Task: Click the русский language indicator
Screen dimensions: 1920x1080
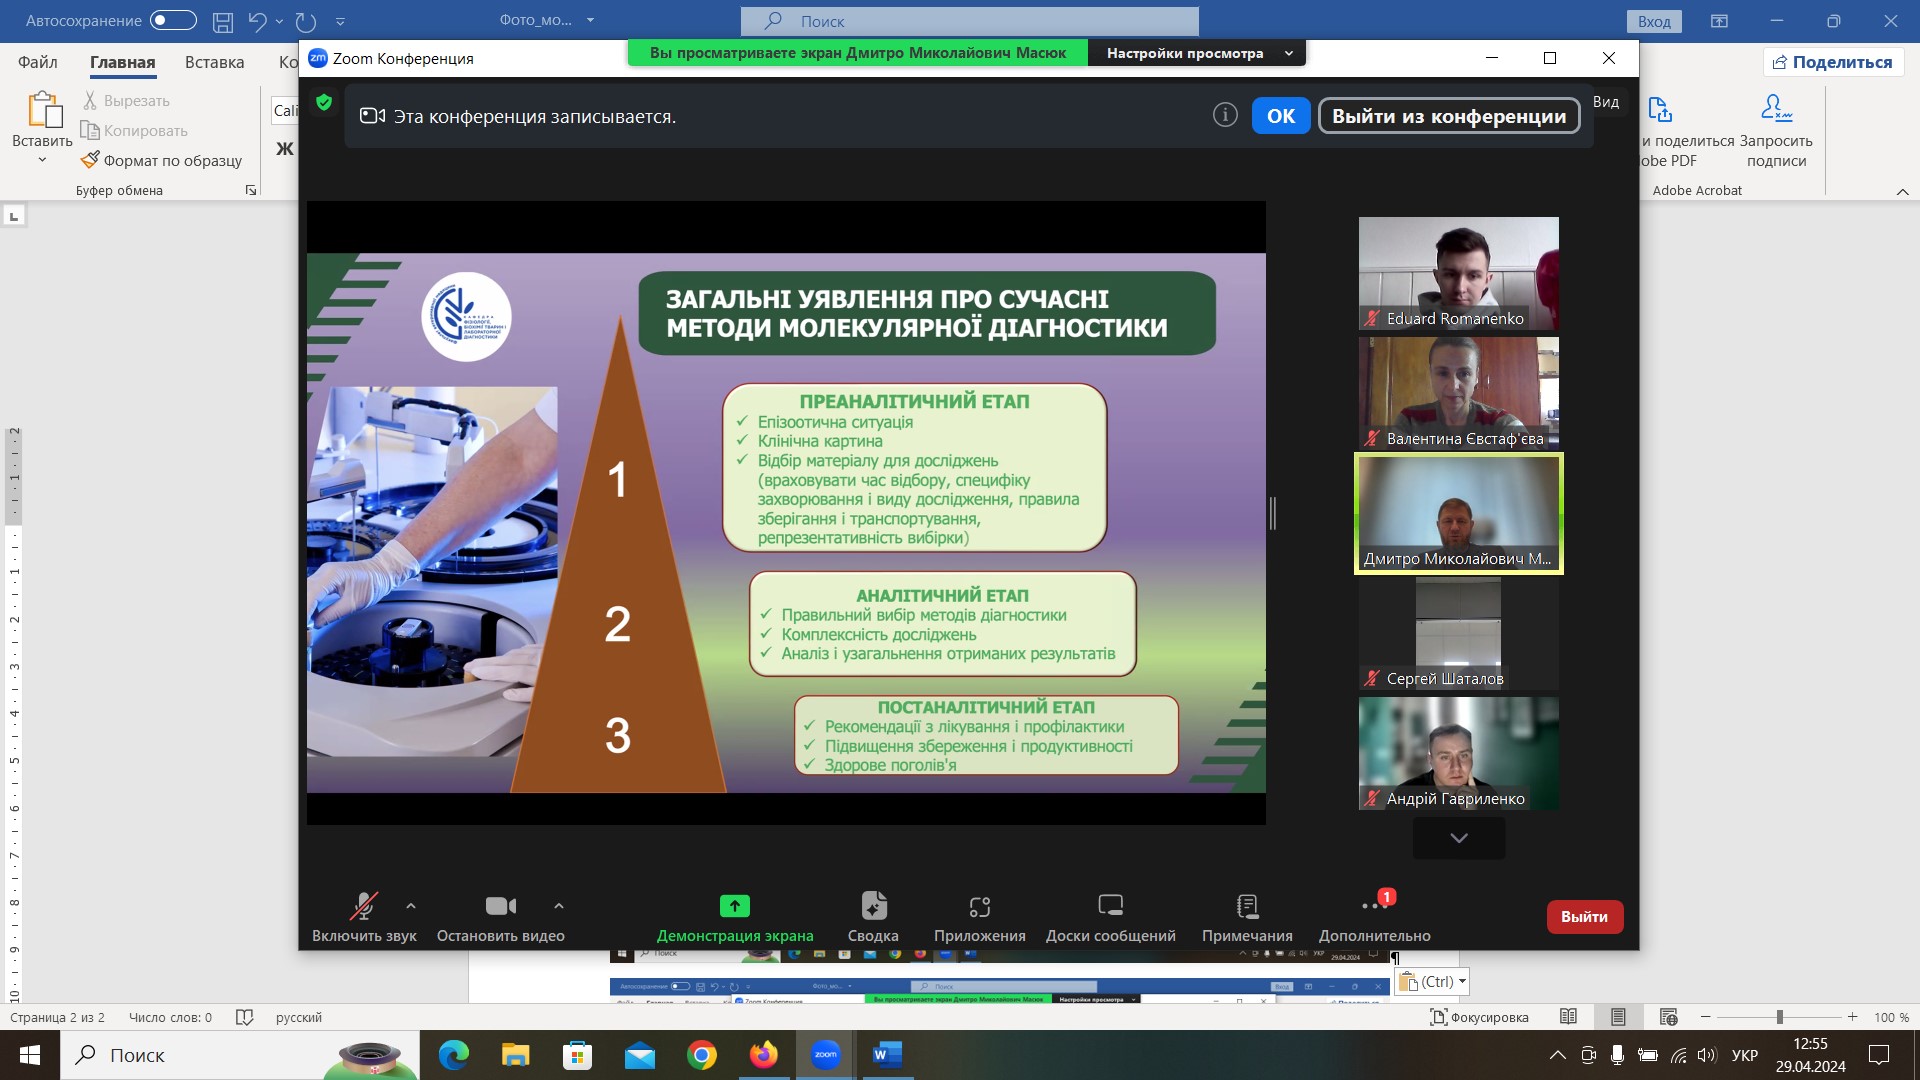Action: coord(299,1017)
